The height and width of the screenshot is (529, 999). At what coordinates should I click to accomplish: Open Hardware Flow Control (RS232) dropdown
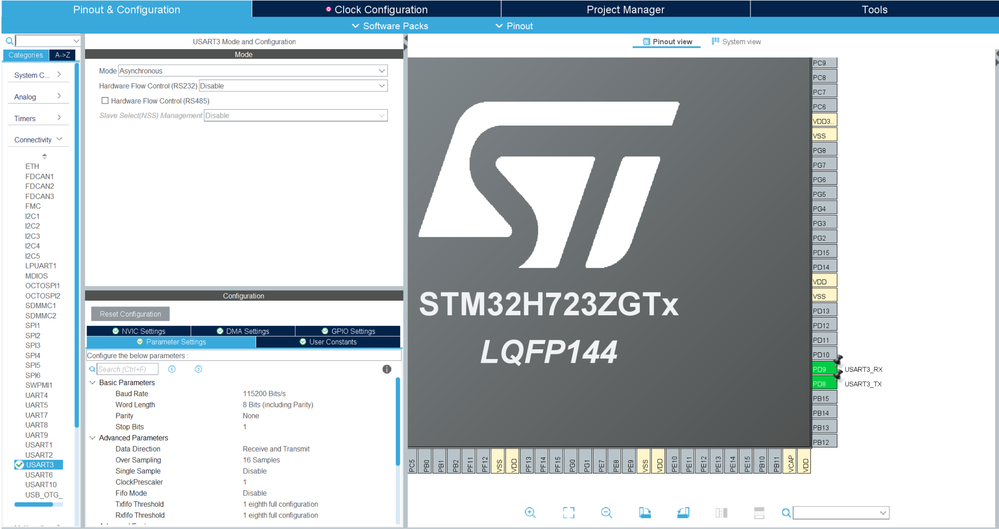coord(293,85)
